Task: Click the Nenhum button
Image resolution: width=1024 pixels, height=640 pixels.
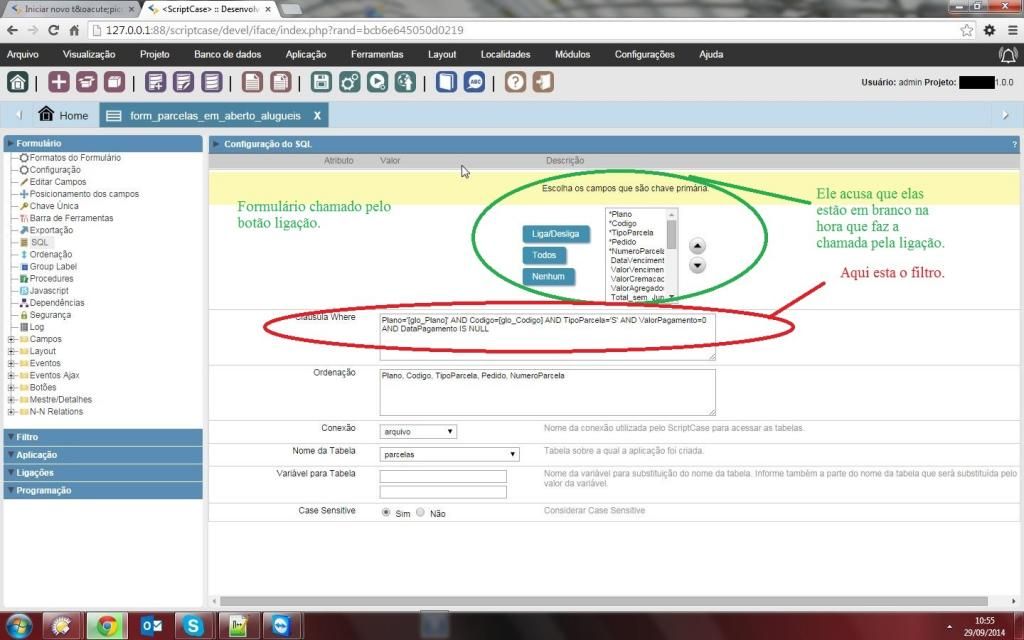Action: [x=548, y=276]
